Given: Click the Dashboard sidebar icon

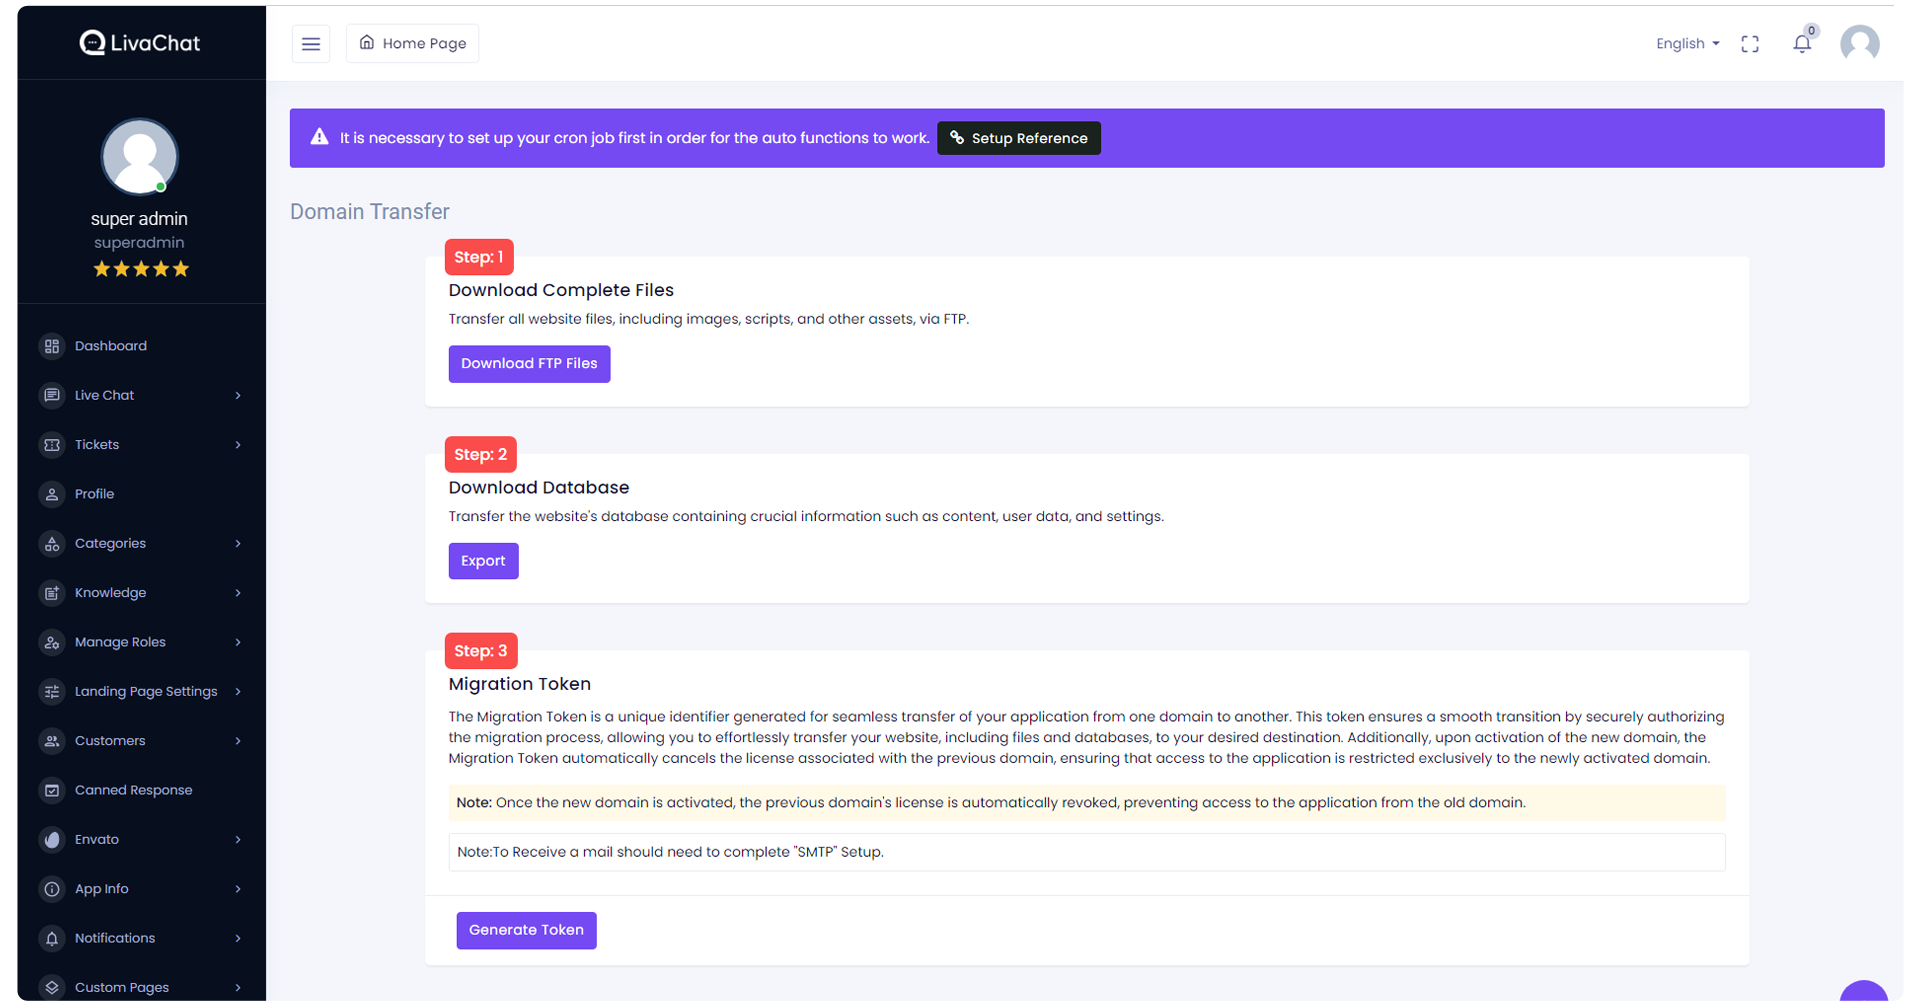Looking at the screenshot, I should [x=52, y=346].
